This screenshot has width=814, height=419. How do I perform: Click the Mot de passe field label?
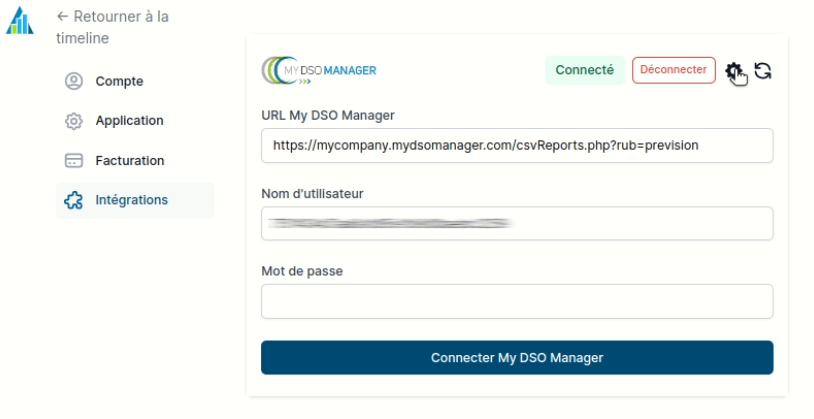click(302, 270)
